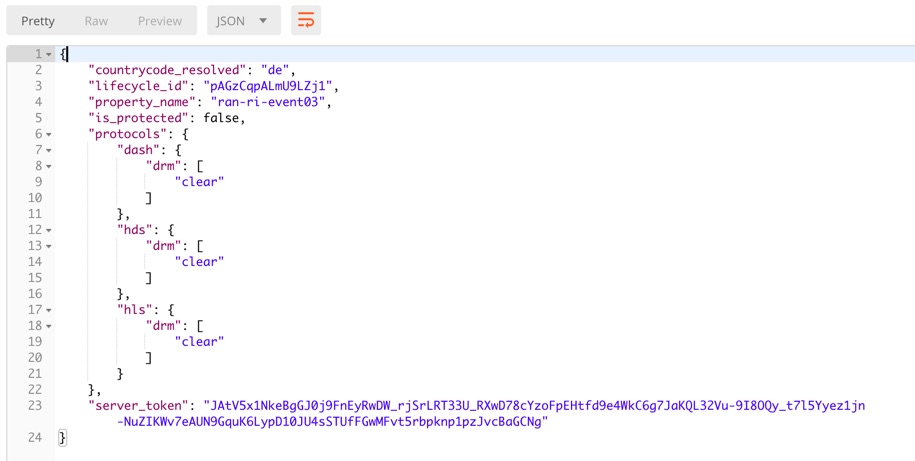Open the JSON format dropdown
Image resolution: width=915 pixels, height=461 pixels.
[x=243, y=21]
